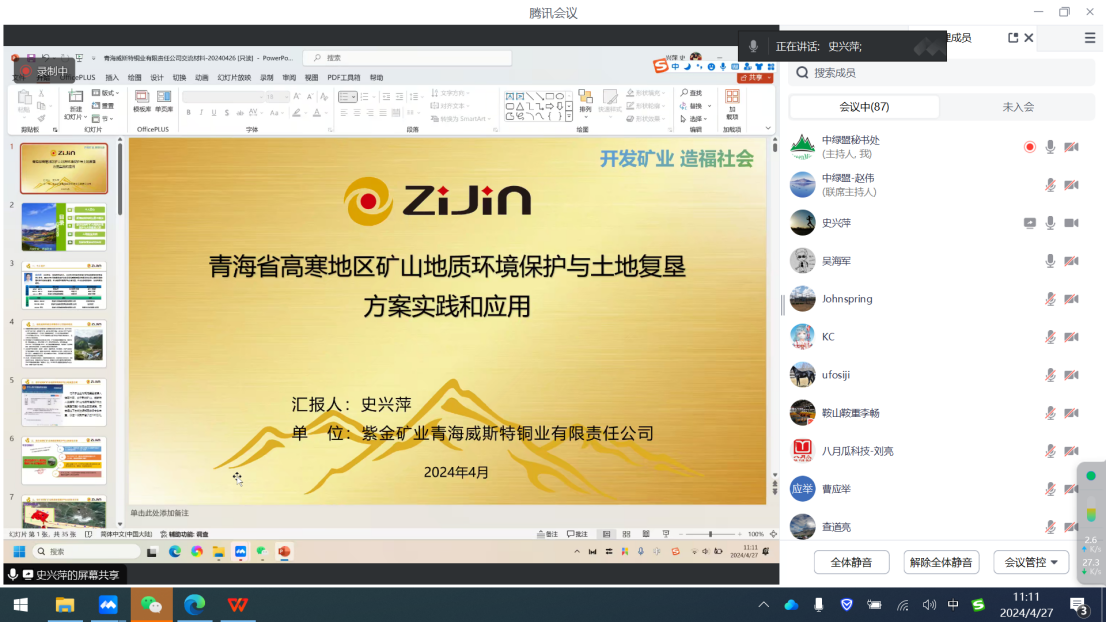
Task: Open the 替换 replace dropdown in PowerPoint
Action: pyautogui.click(x=695, y=106)
